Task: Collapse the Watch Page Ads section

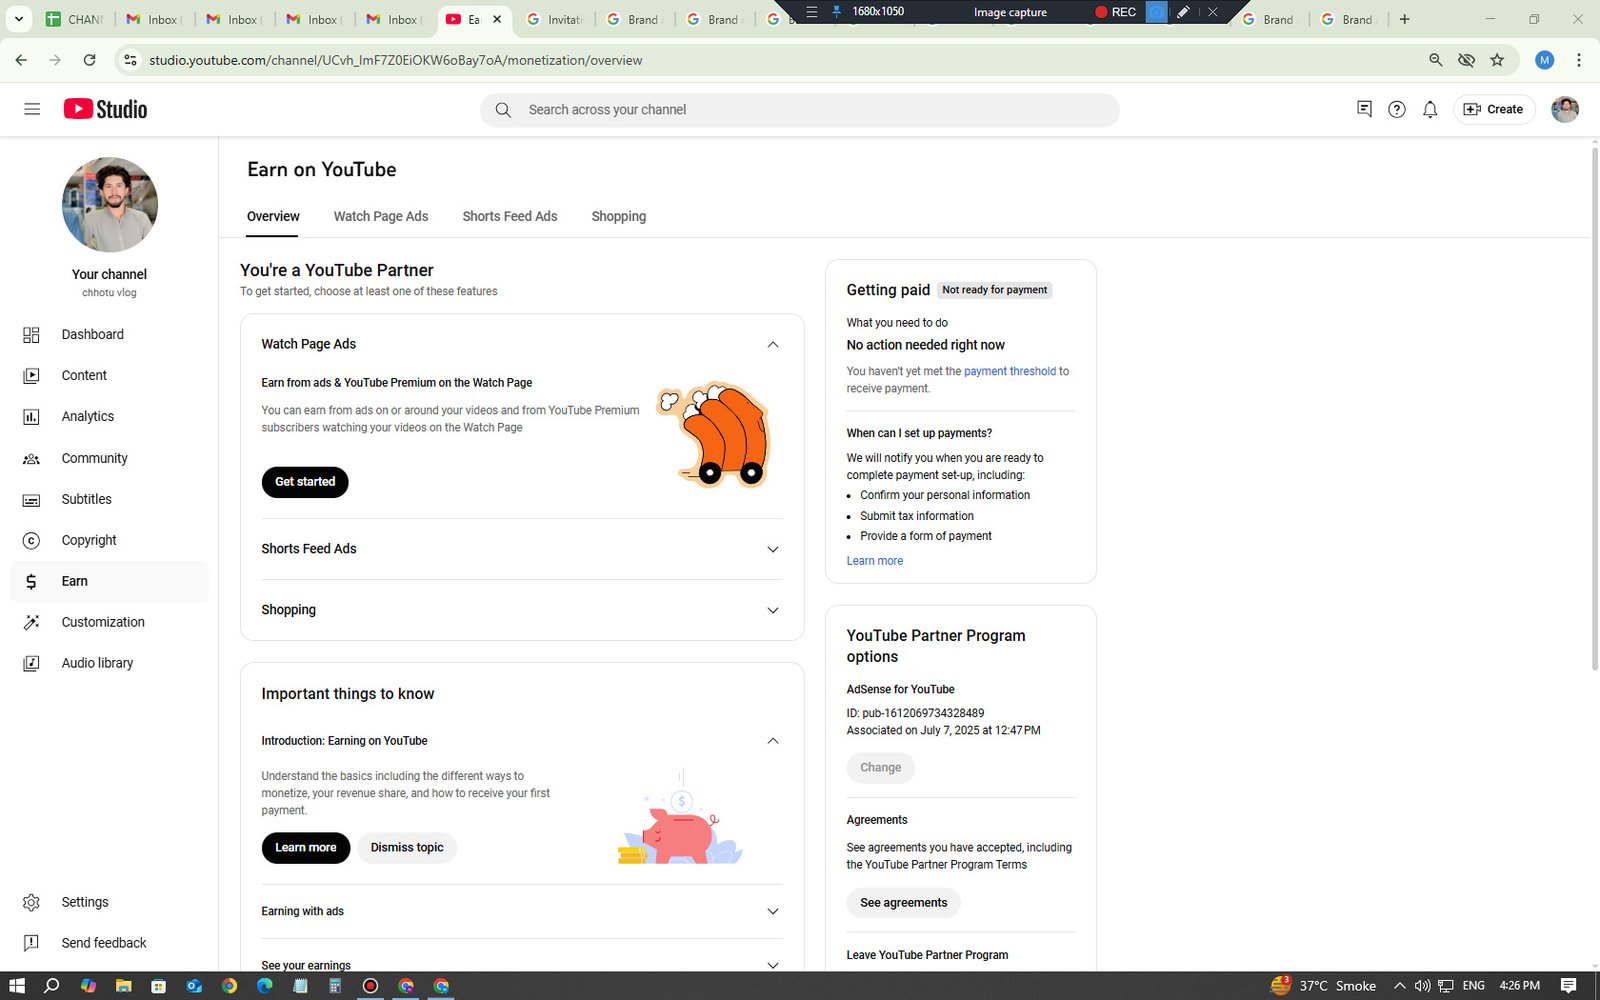Action: [772, 344]
